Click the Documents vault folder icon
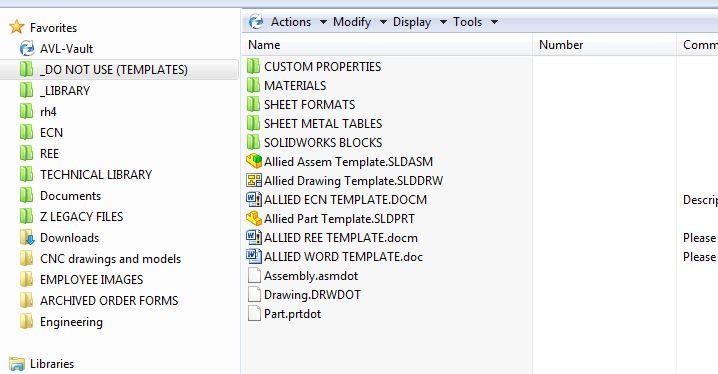The image size is (718, 374). click(26, 195)
